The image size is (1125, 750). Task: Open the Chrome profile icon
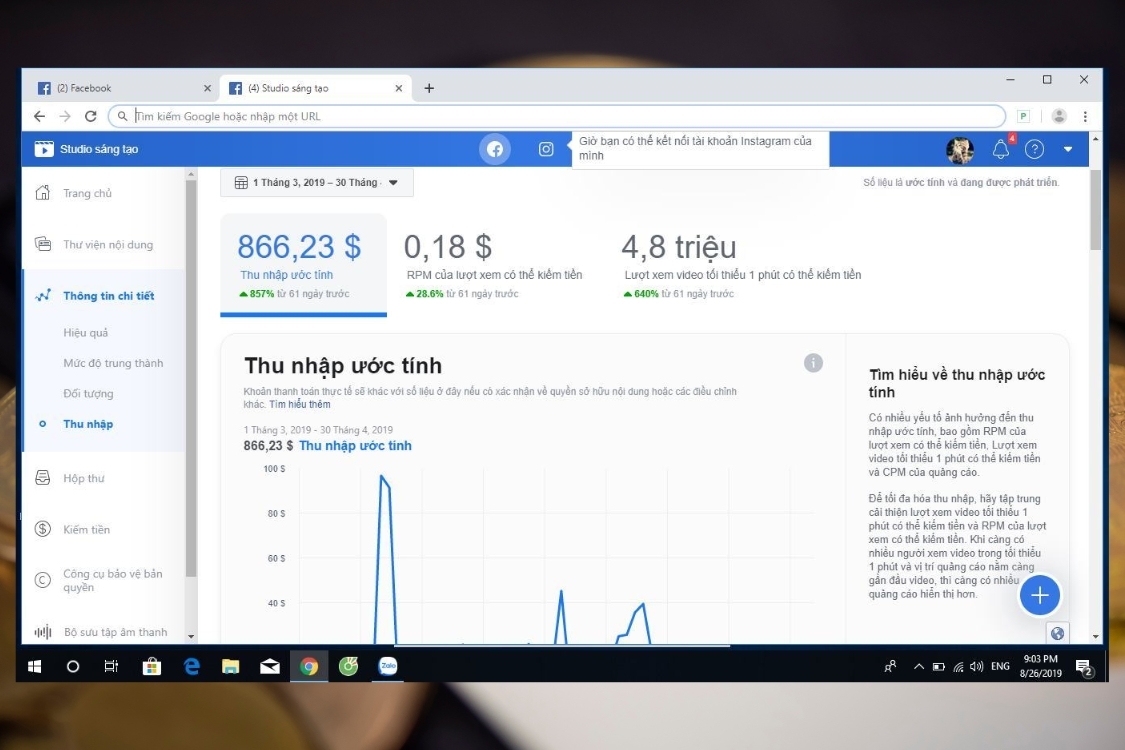[x=1059, y=116]
